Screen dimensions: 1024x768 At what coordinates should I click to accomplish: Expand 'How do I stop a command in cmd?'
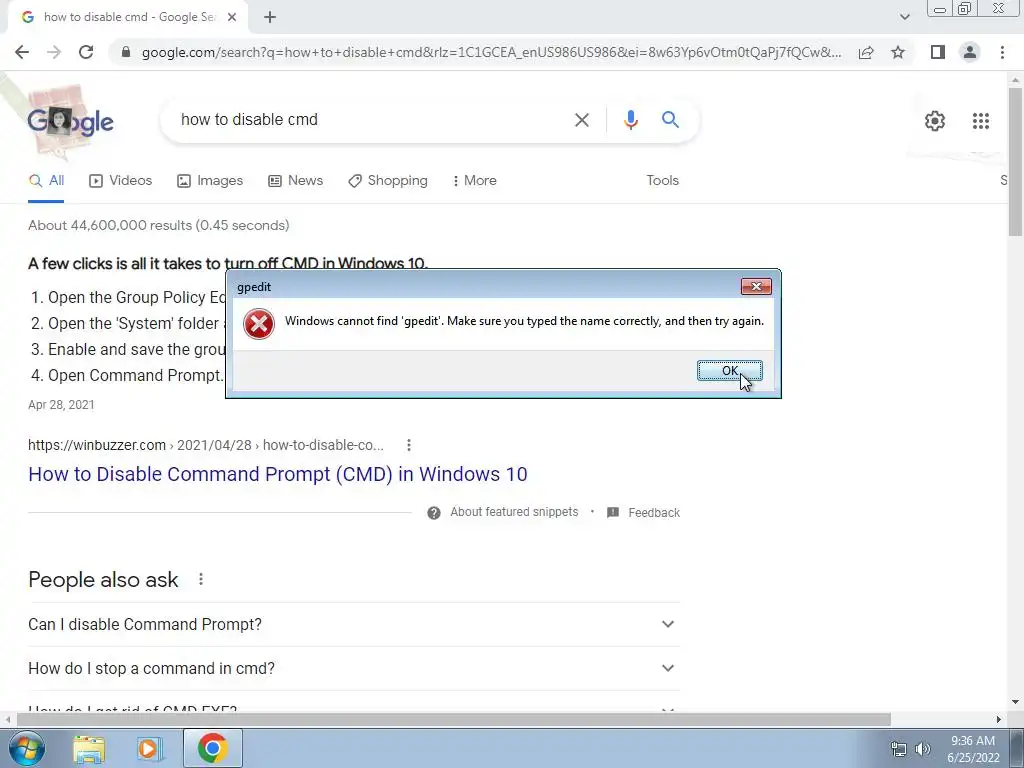(x=353, y=668)
